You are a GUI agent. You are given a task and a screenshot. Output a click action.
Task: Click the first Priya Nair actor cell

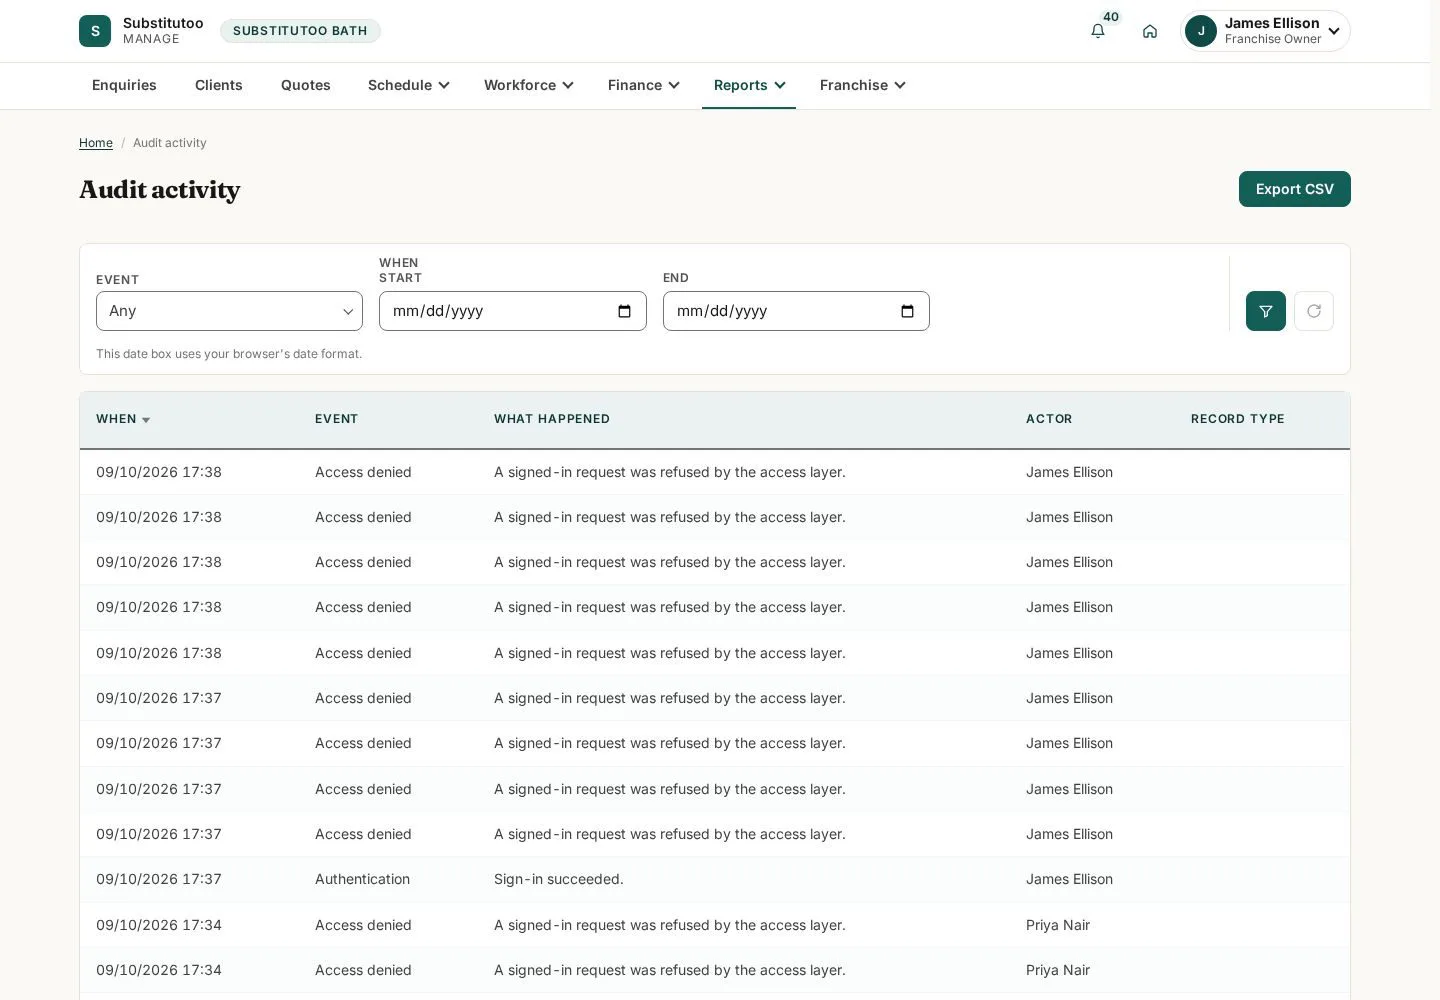coord(1058,925)
